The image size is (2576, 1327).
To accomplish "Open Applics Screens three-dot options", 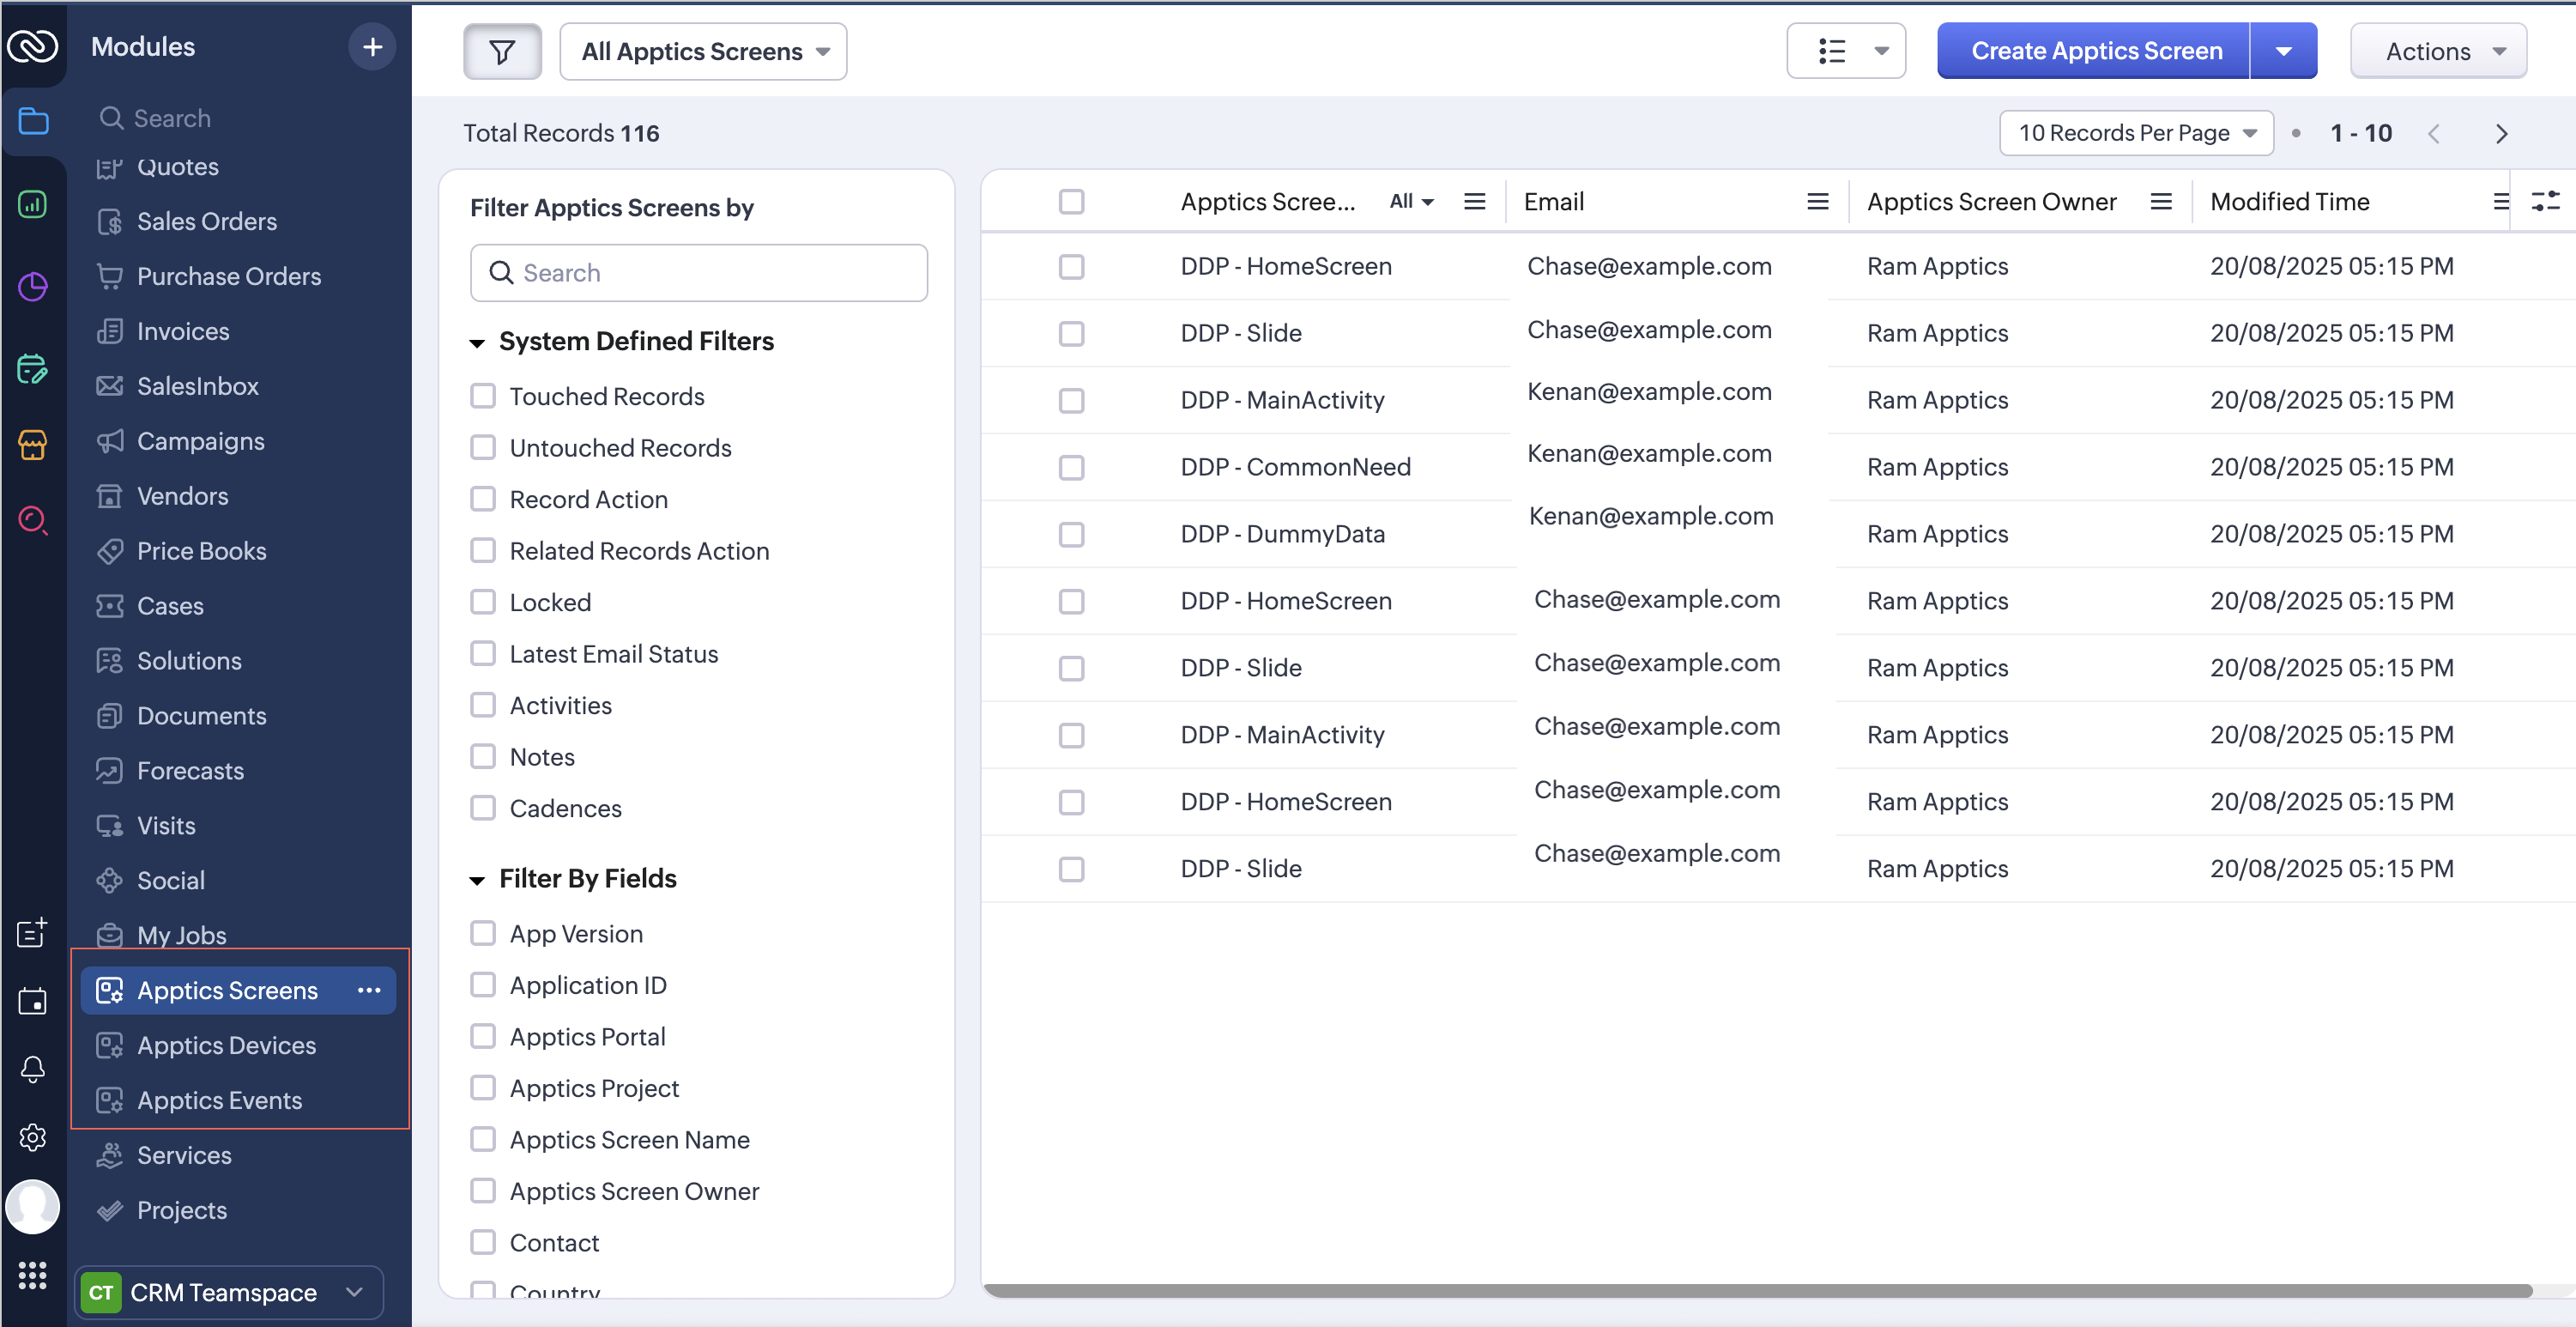I will (369, 990).
